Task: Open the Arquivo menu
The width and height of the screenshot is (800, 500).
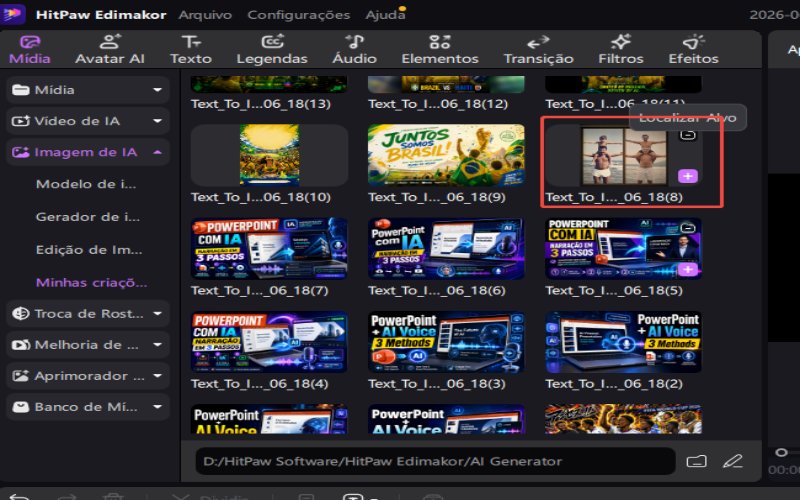Action: coord(205,15)
